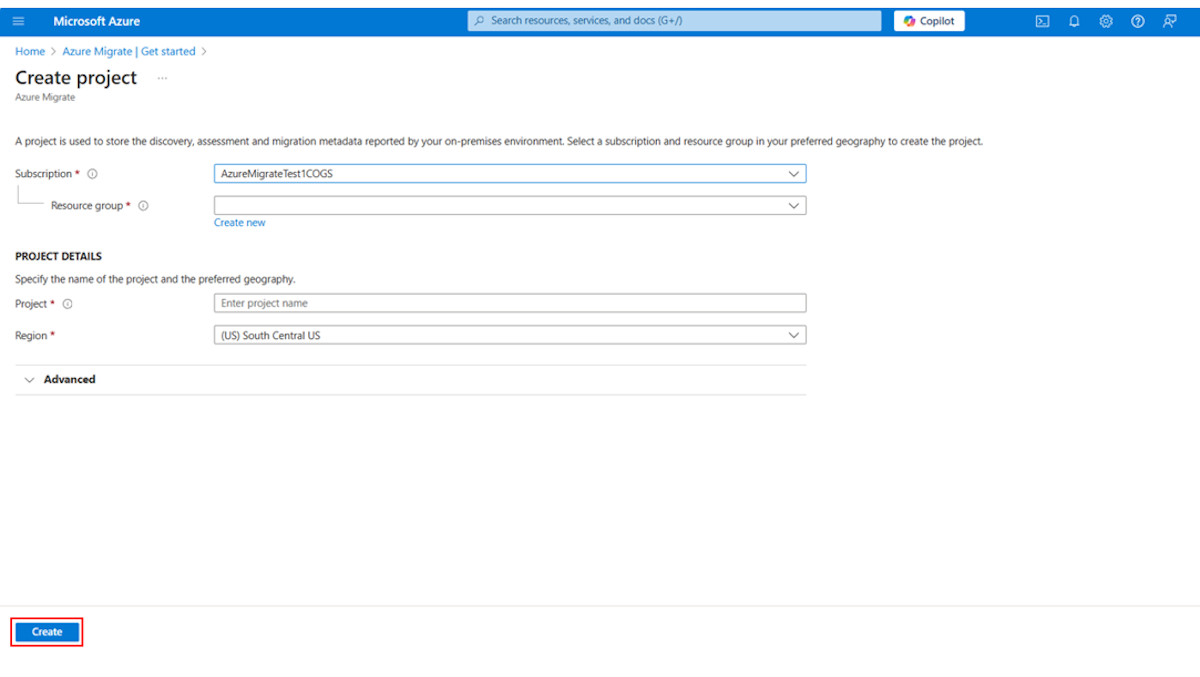Open the ellipsis menu beside Create project
This screenshot has height=677, width=1200.
point(162,78)
